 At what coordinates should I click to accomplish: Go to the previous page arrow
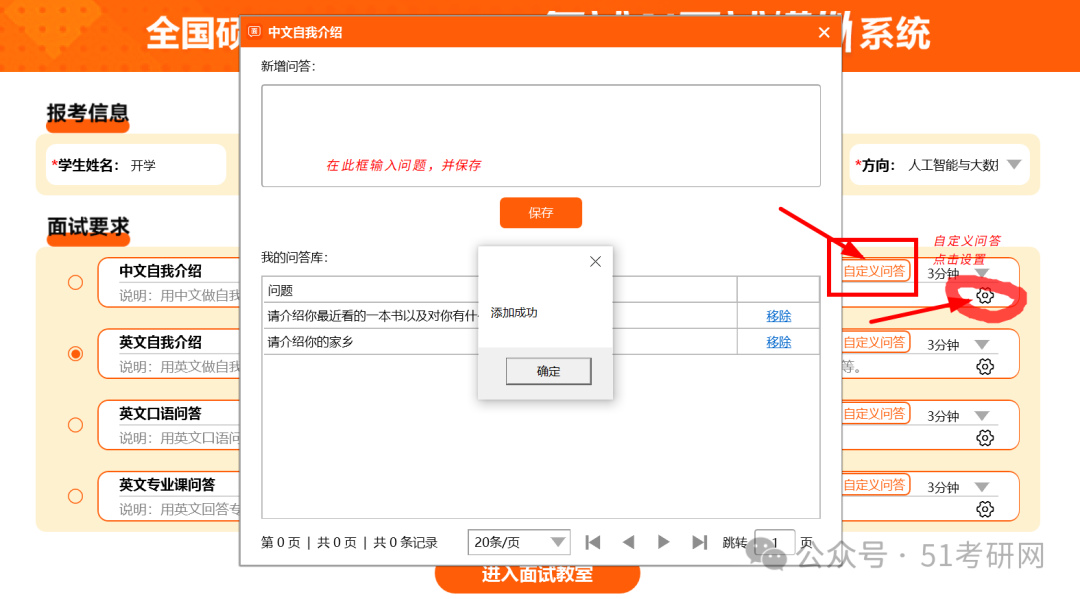(628, 542)
